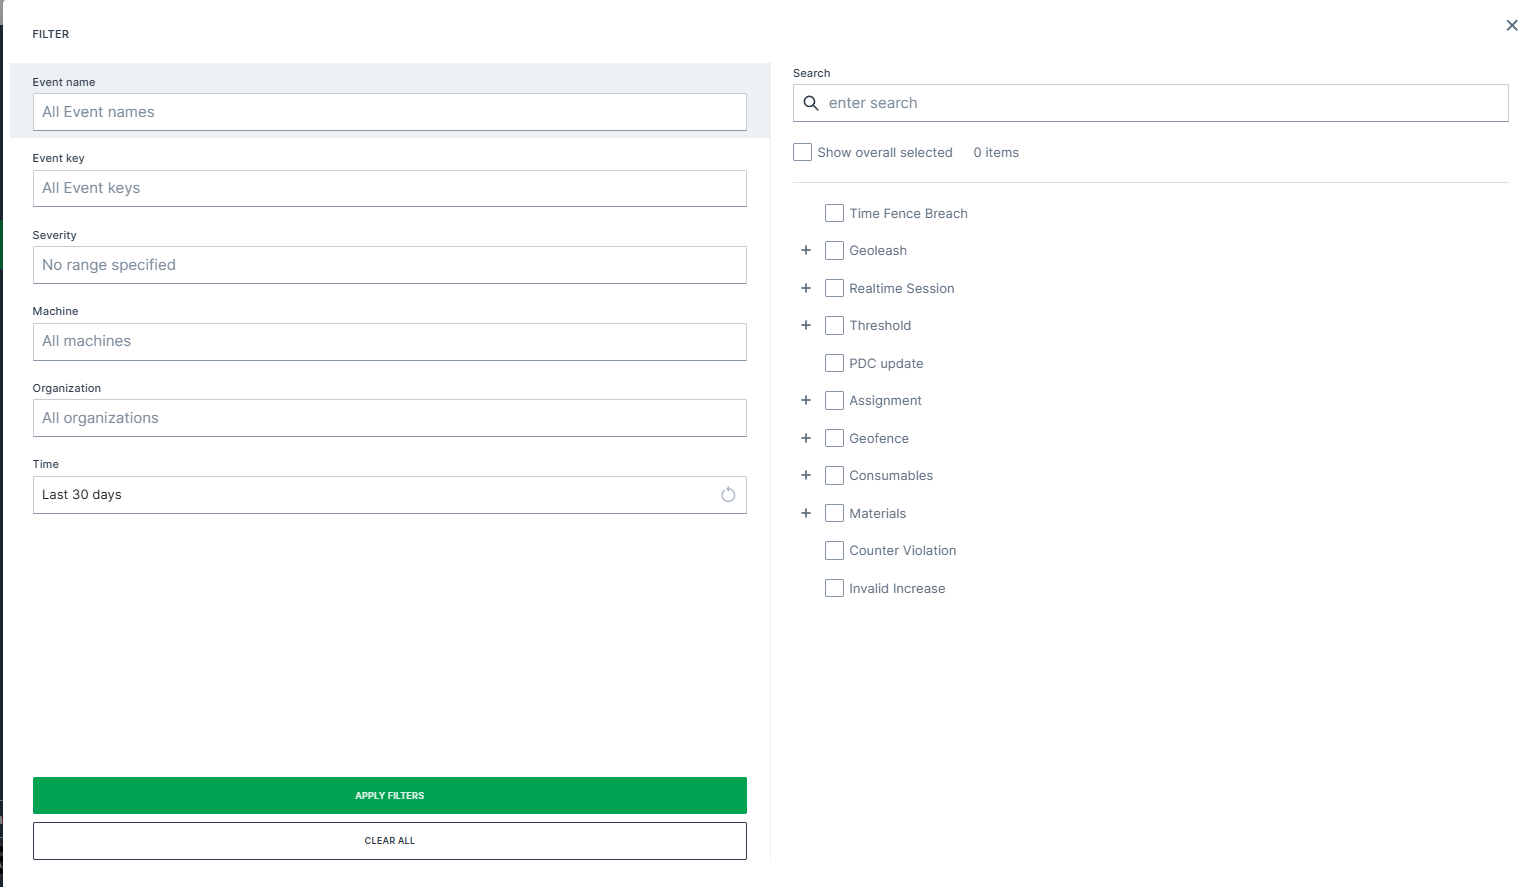Image resolution: width=1533 pixels, height=887 pixels.
Task: Check the Time Fence Breach checkbox
Action: pos(834,213)
